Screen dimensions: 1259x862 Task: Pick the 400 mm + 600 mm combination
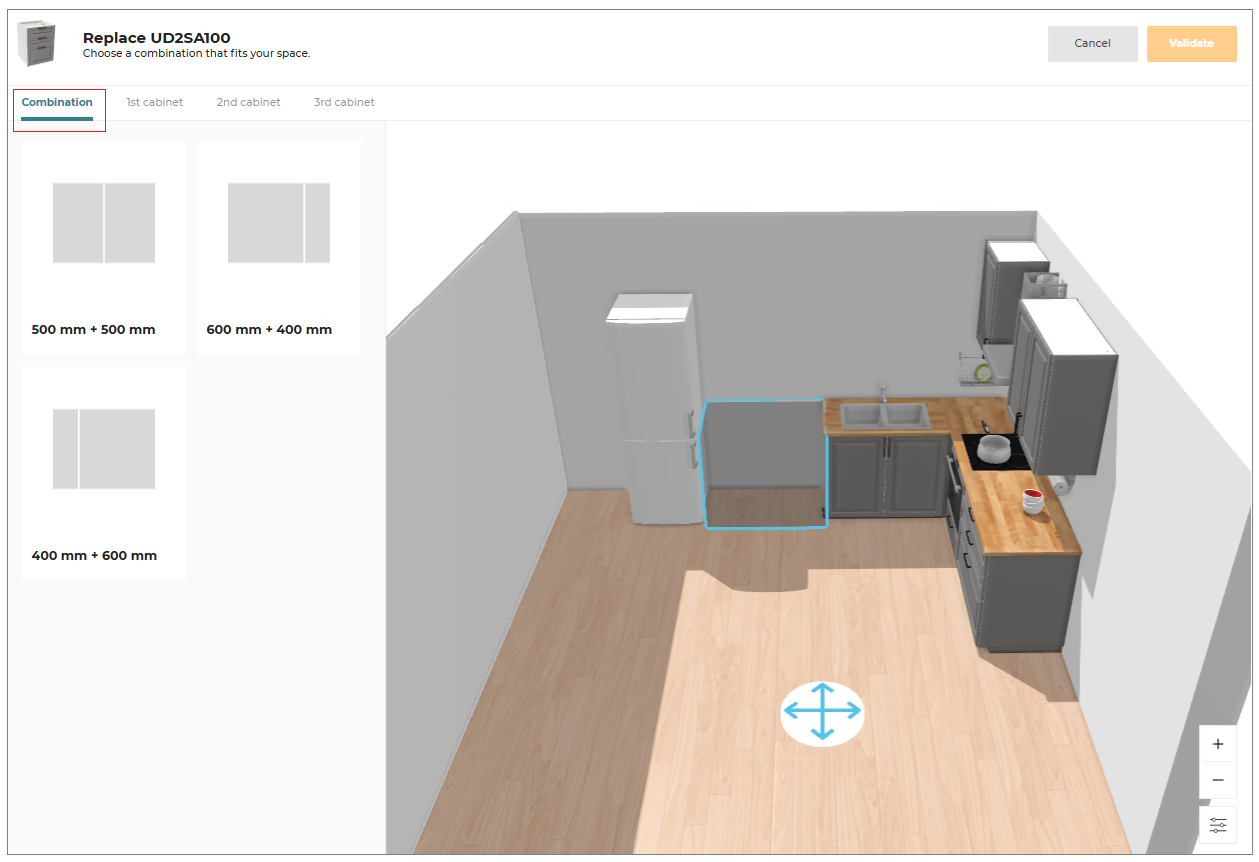pos(103,474)
